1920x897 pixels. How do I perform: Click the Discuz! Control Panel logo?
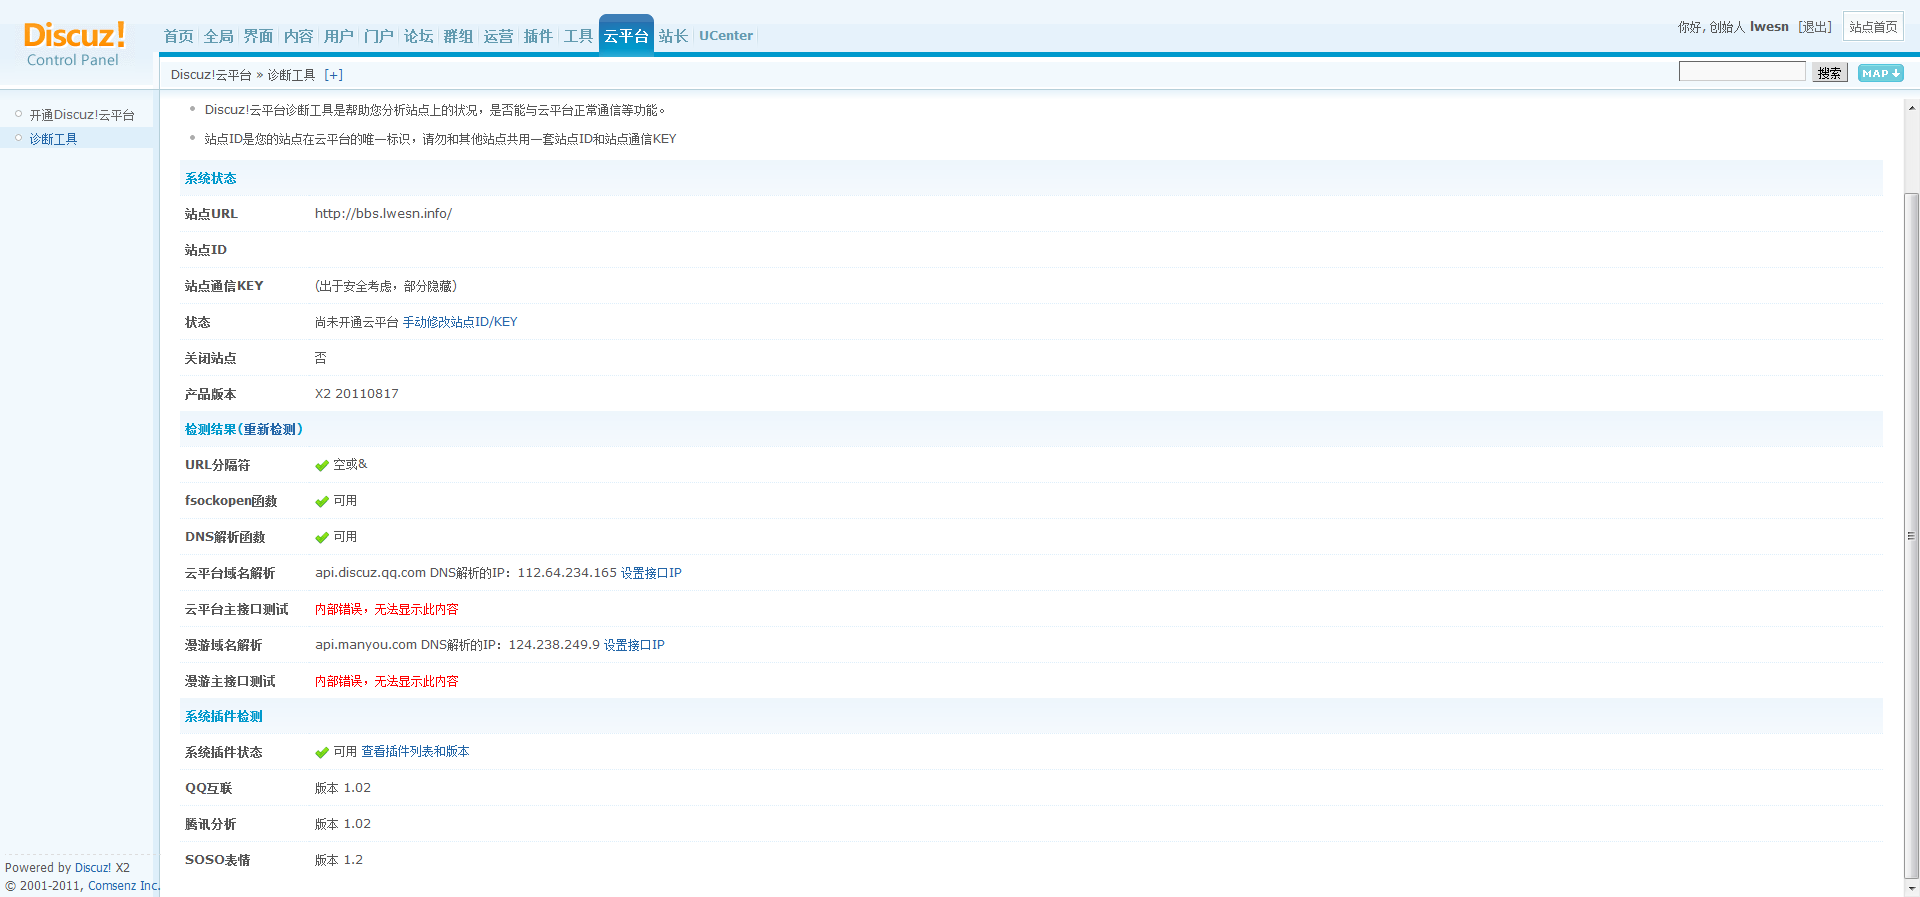[74, 45]
